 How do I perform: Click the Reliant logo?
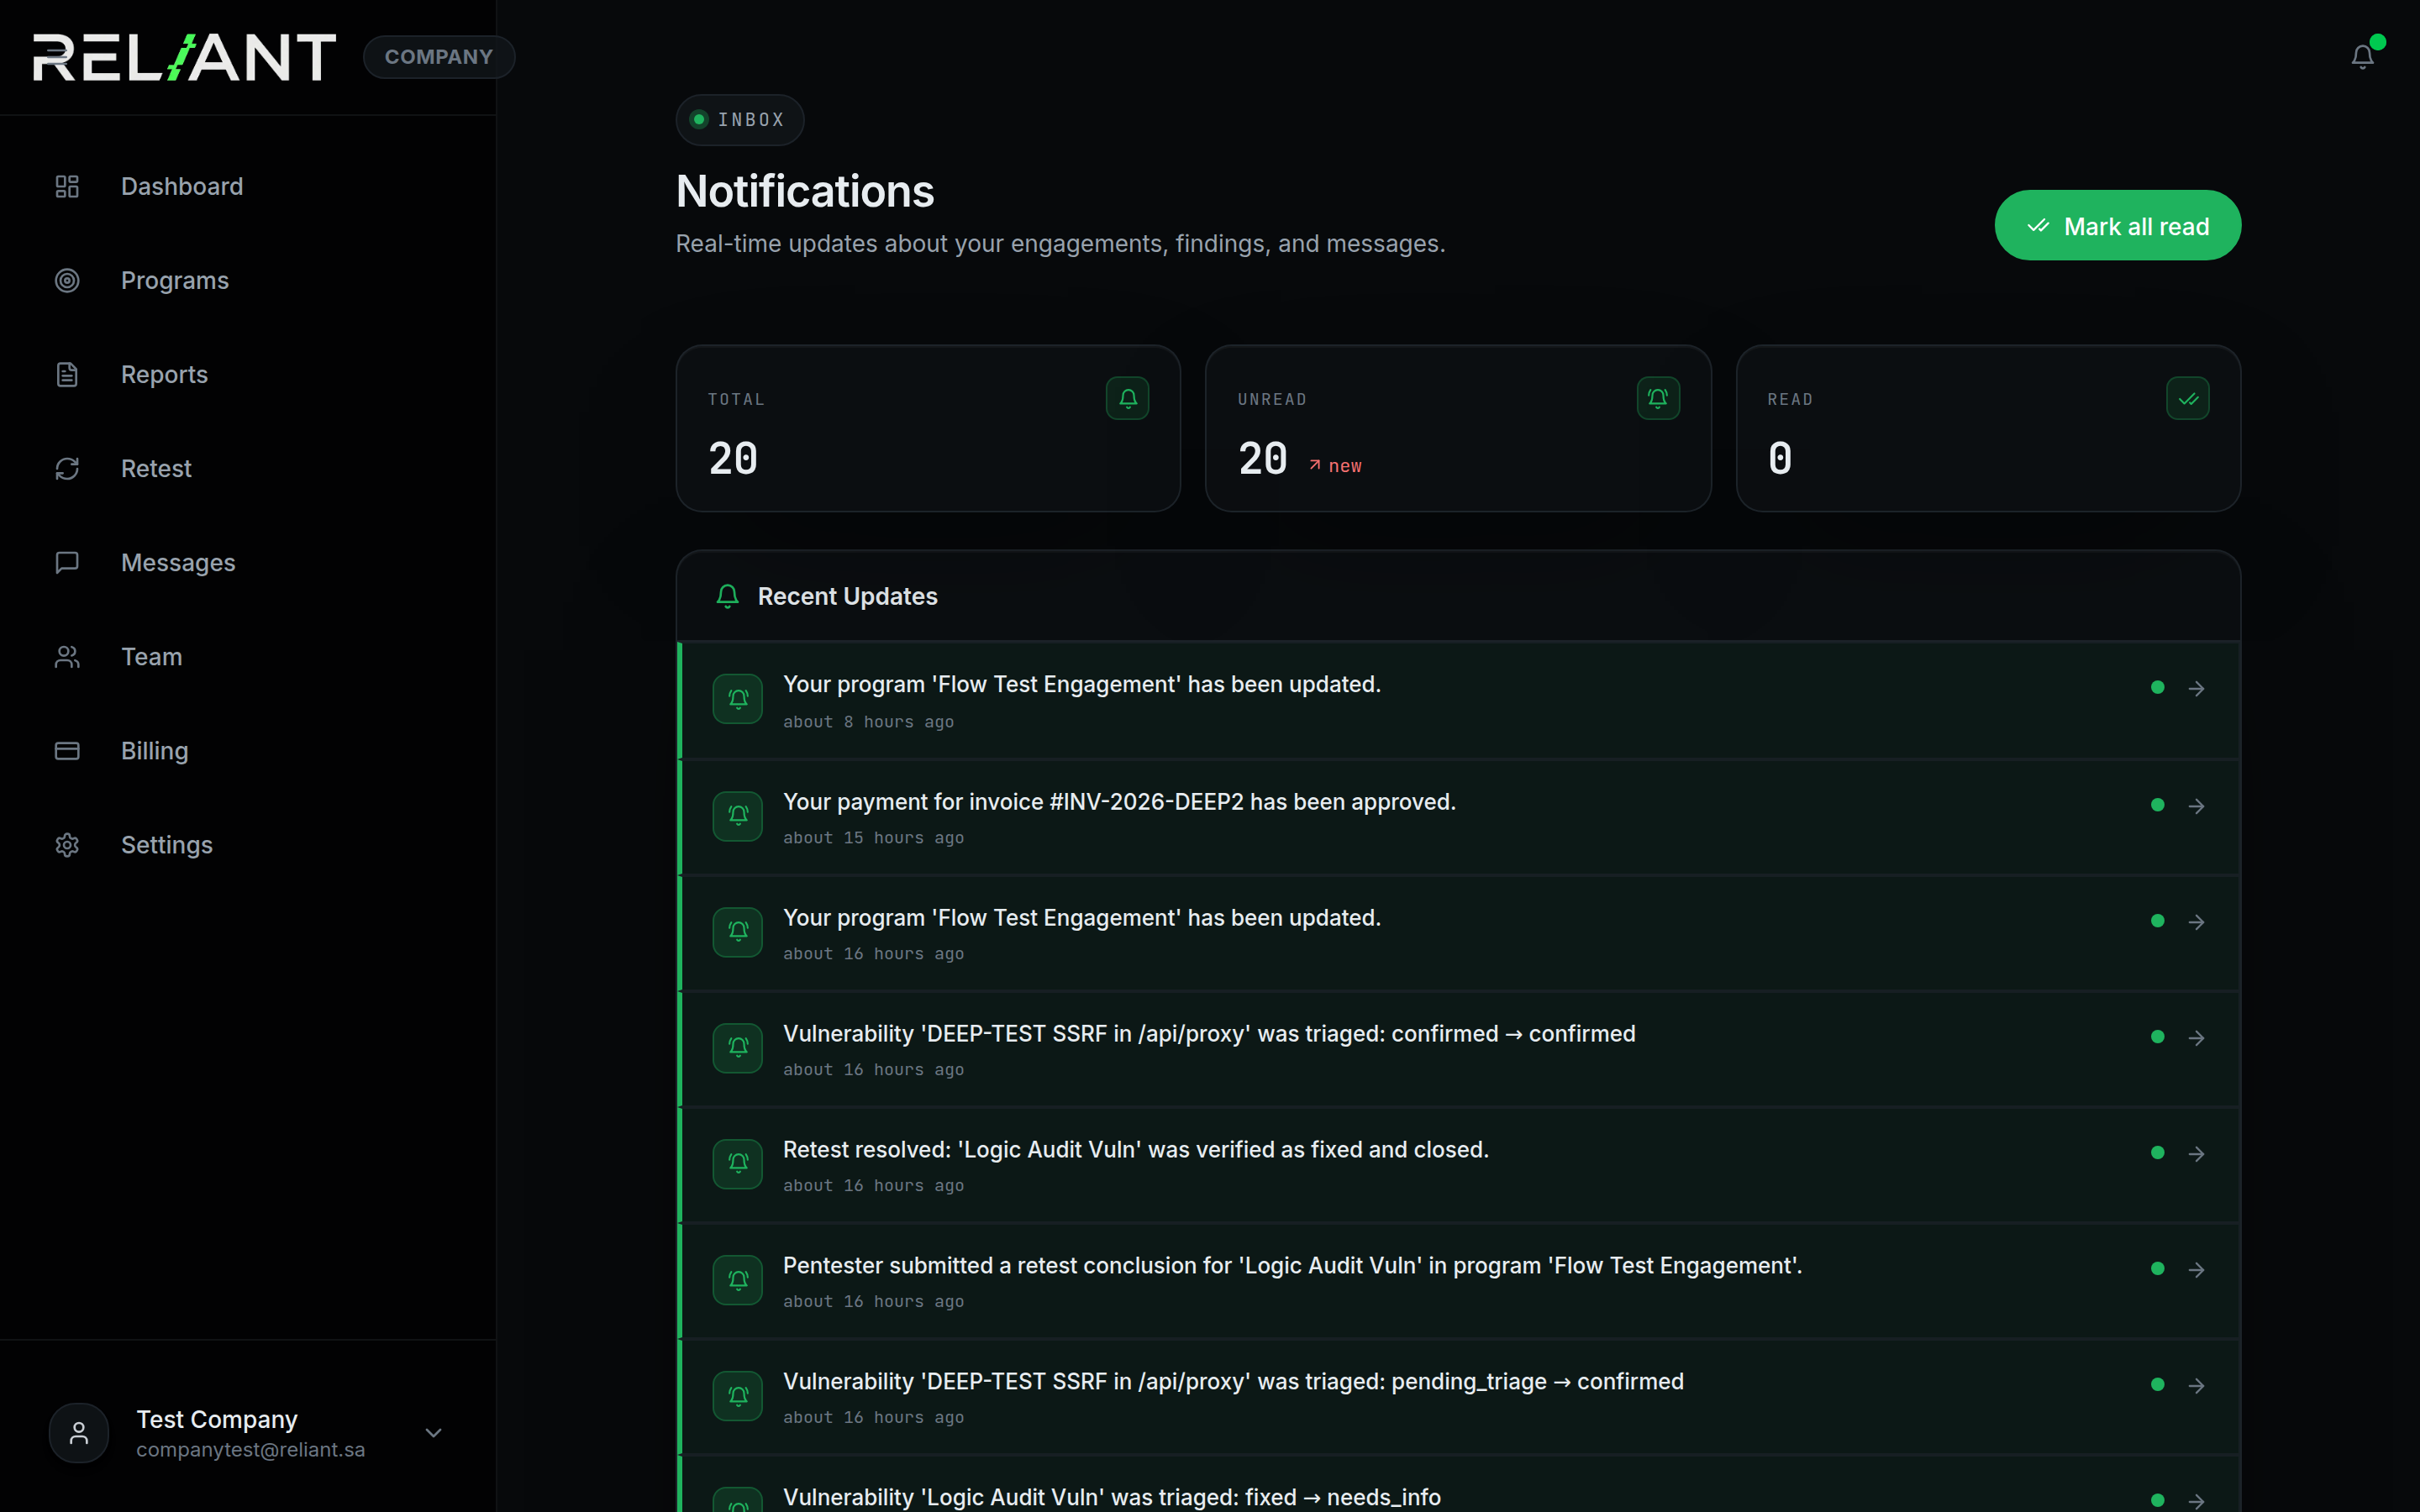pos(184,57)
